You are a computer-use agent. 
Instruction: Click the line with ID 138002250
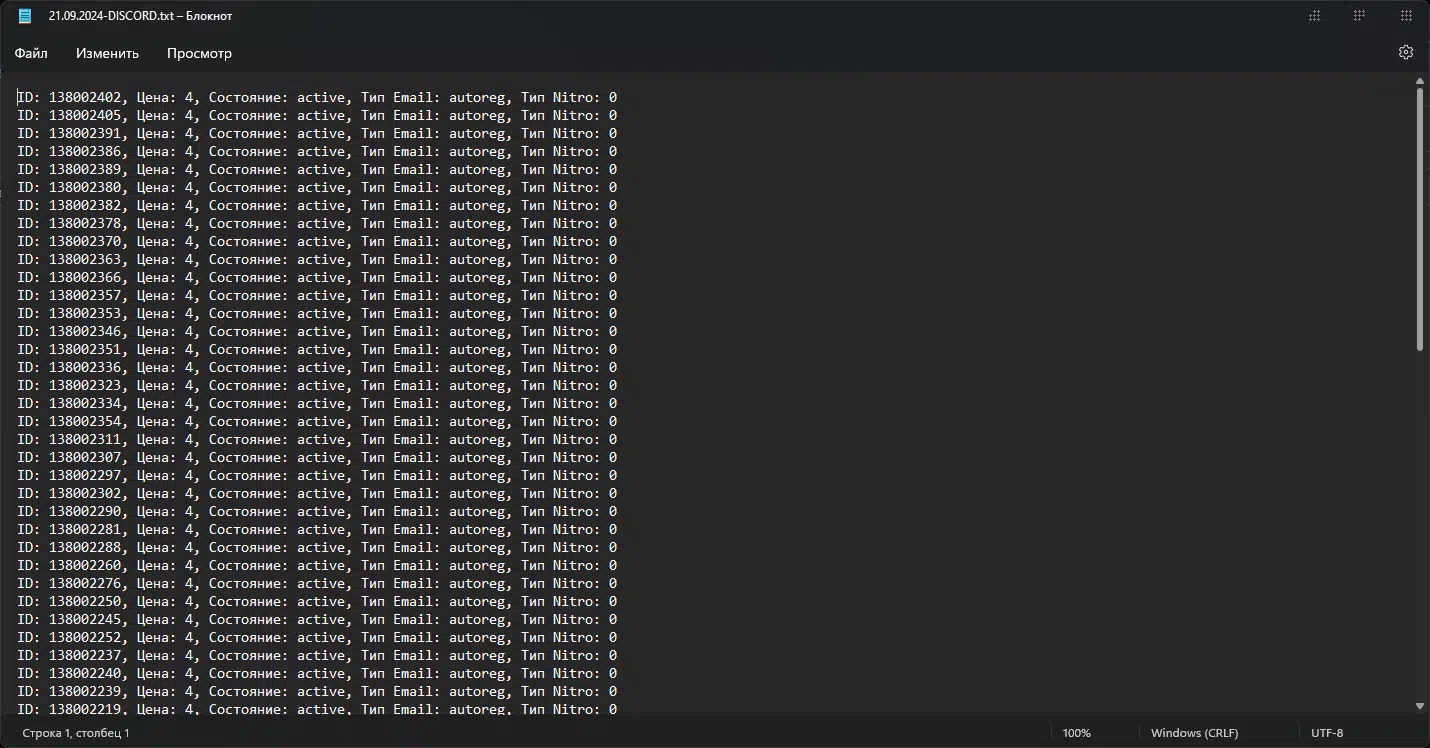click(x=317, y=601)
